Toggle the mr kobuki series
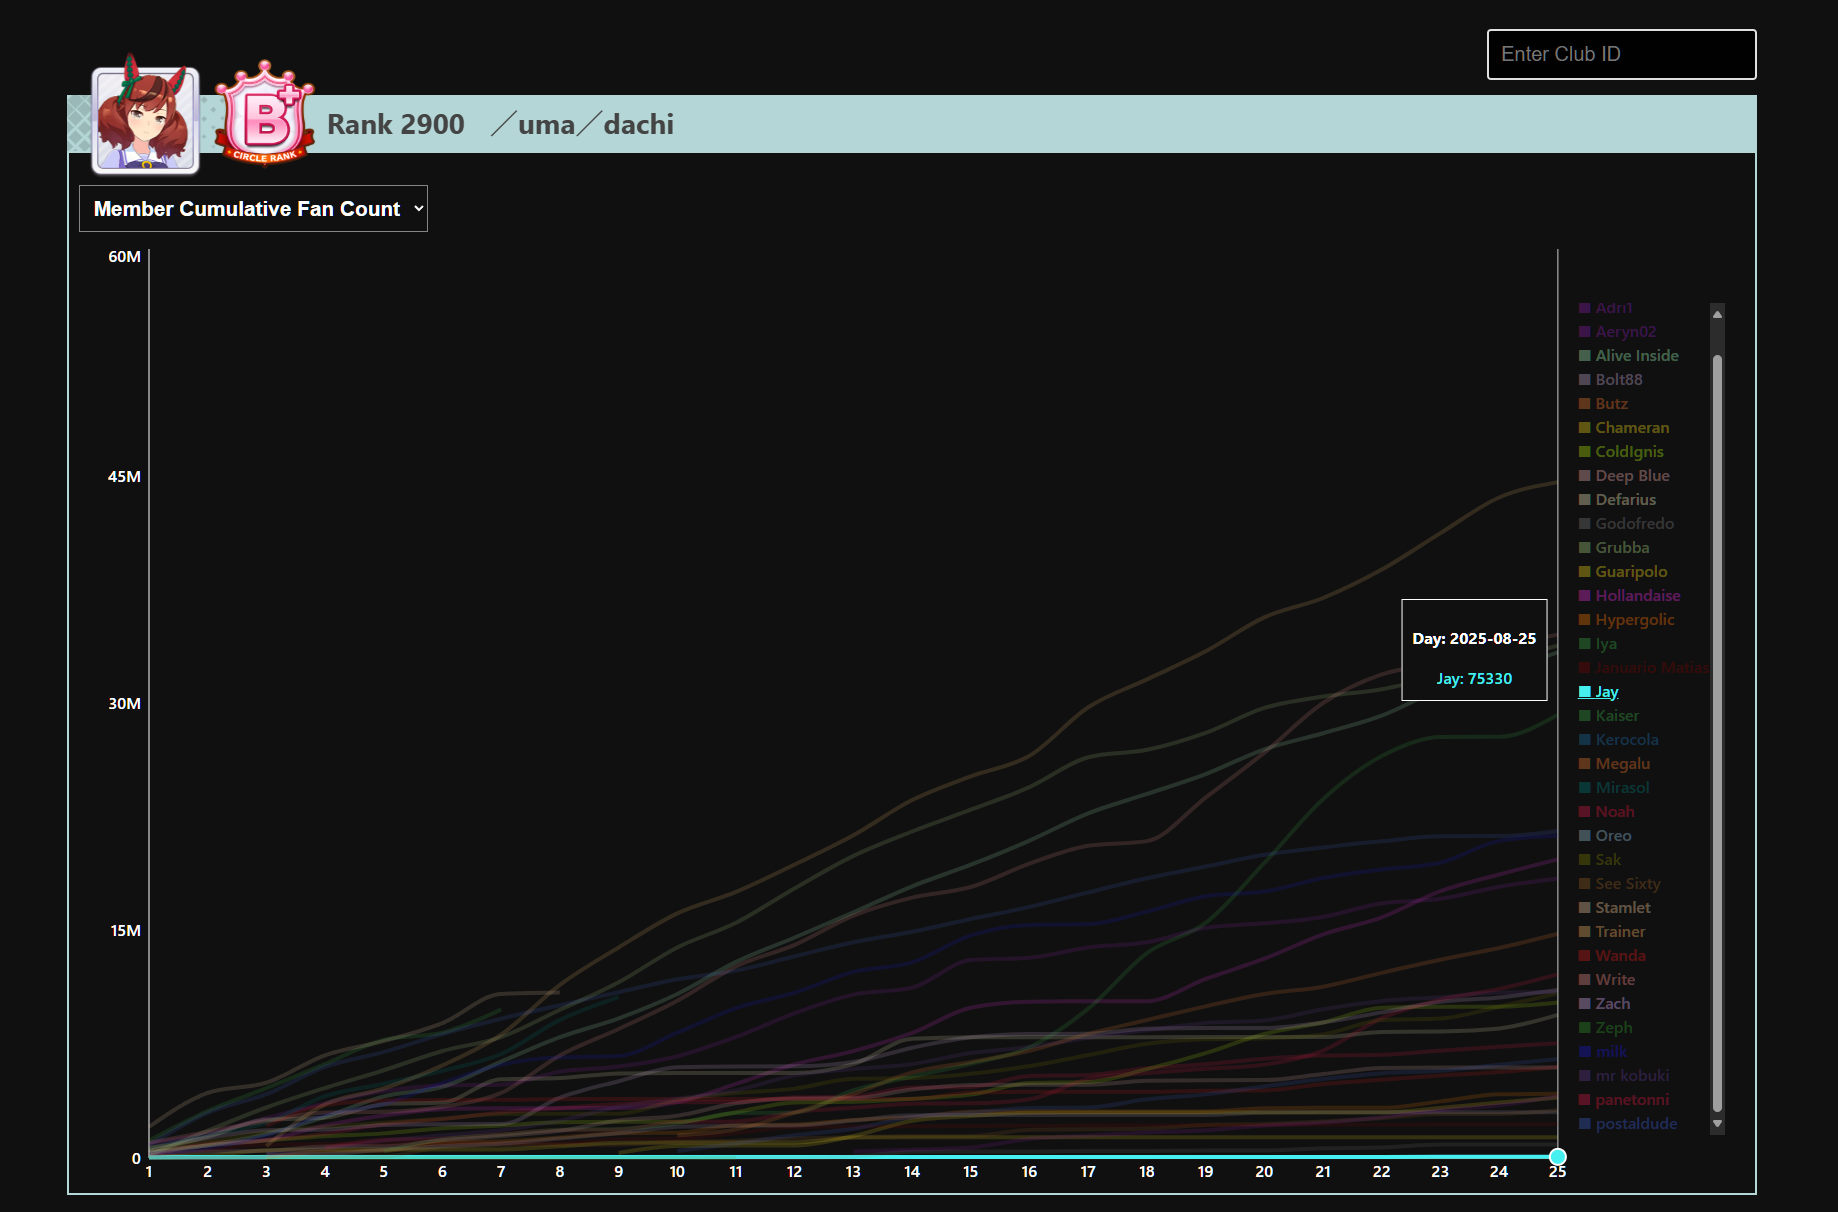 click(x=1624, y=1076)
